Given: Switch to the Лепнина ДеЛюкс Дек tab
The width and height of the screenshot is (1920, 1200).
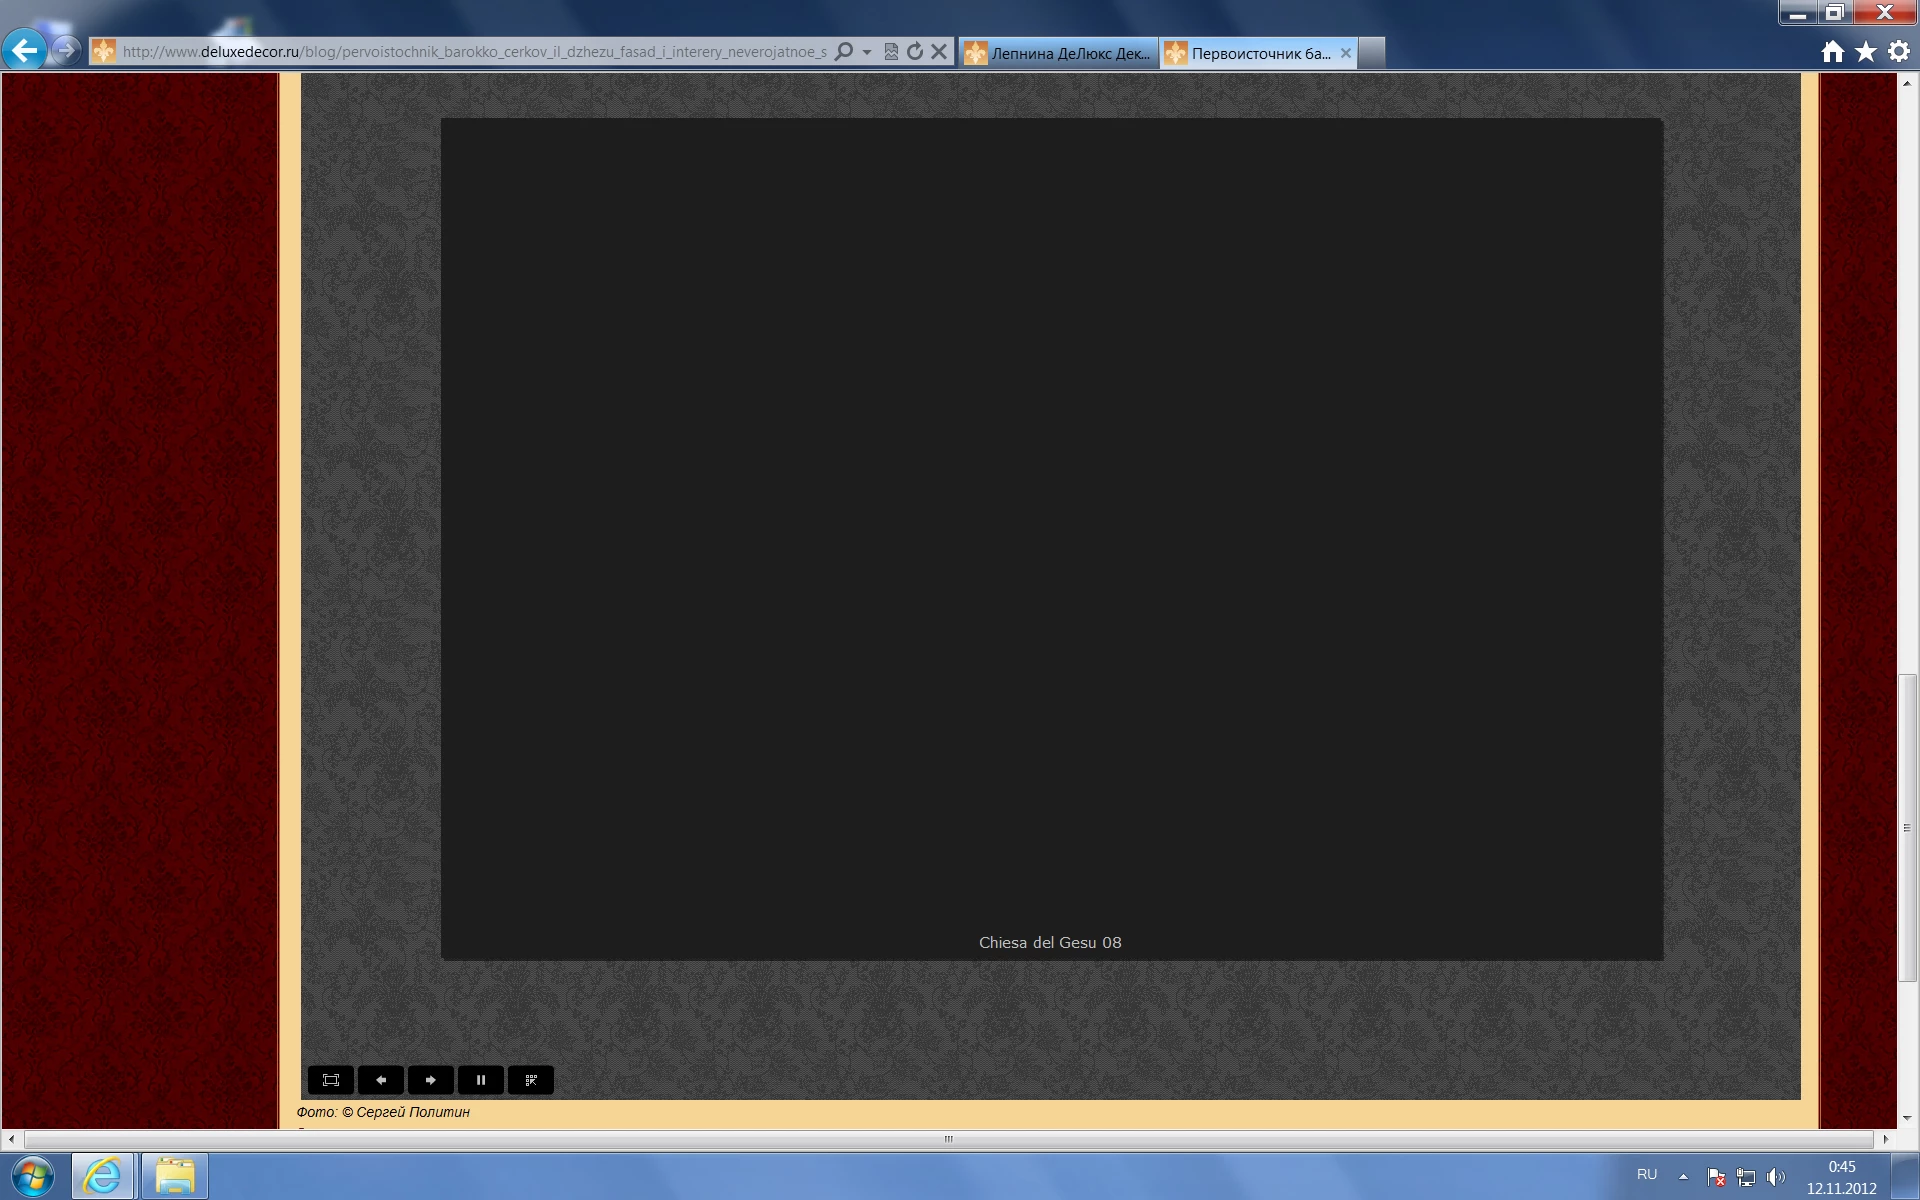Looking at the screenshot, I should 1060,54.
